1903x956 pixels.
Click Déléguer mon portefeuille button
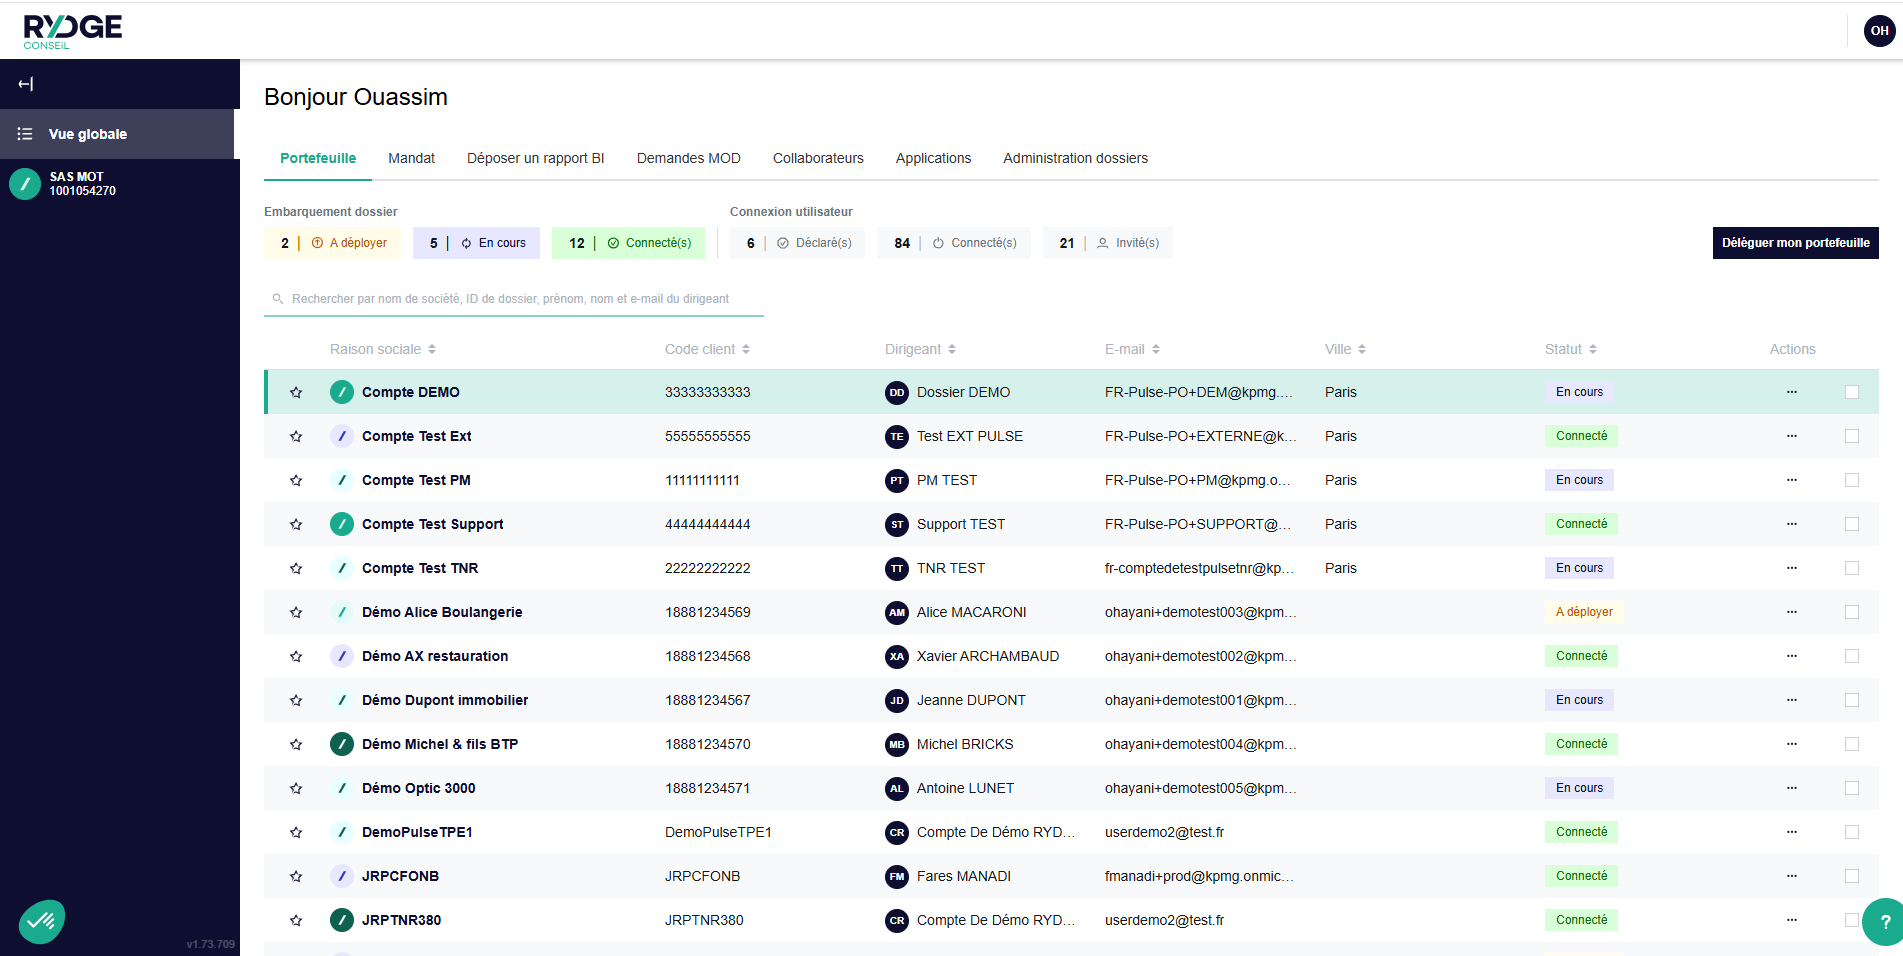1795,243
